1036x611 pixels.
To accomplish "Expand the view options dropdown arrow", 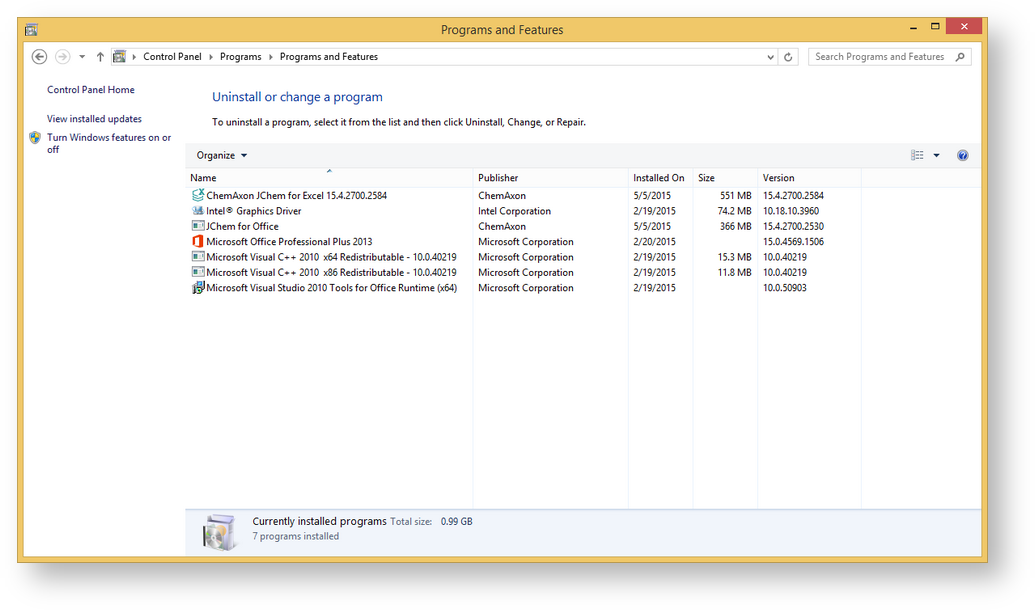I will pos(936,155).
